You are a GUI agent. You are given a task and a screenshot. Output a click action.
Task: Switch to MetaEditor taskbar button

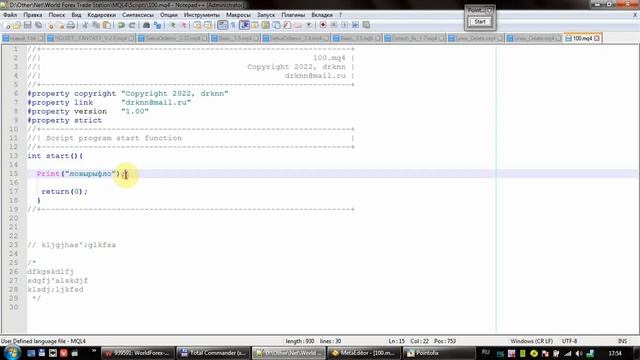(364, 353)
